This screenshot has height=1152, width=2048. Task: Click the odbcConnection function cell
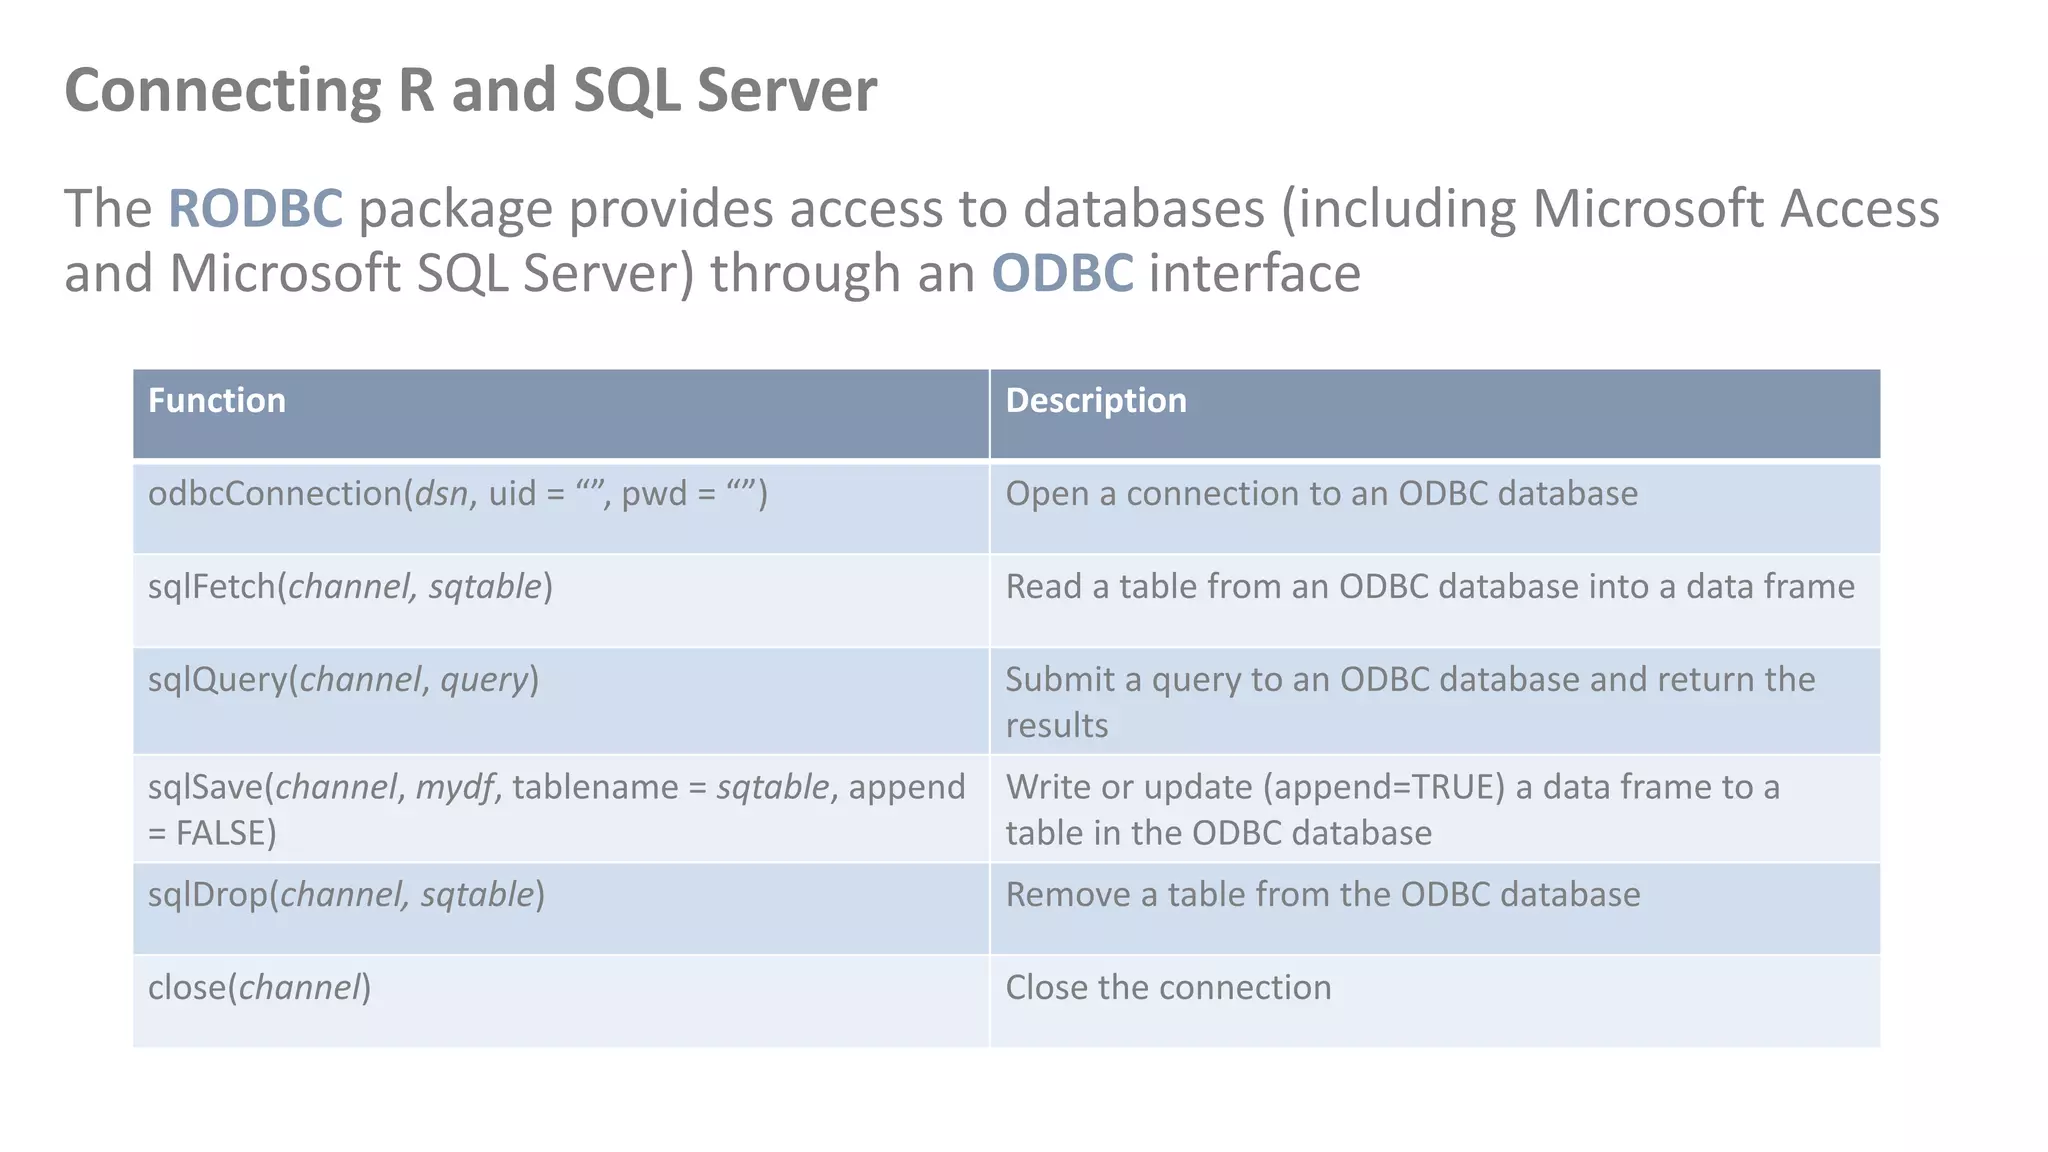pyautogui.click(x=457, y=494)
